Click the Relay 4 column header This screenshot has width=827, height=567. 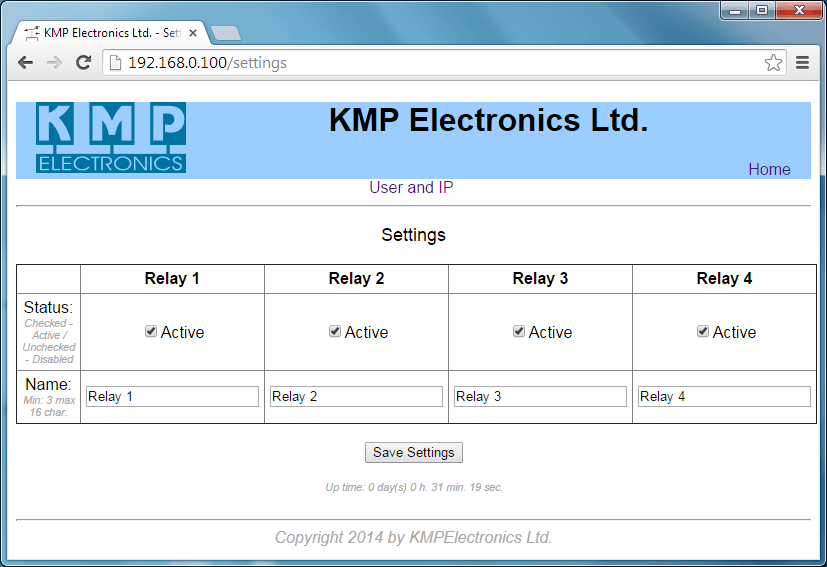tap(724, 278)
